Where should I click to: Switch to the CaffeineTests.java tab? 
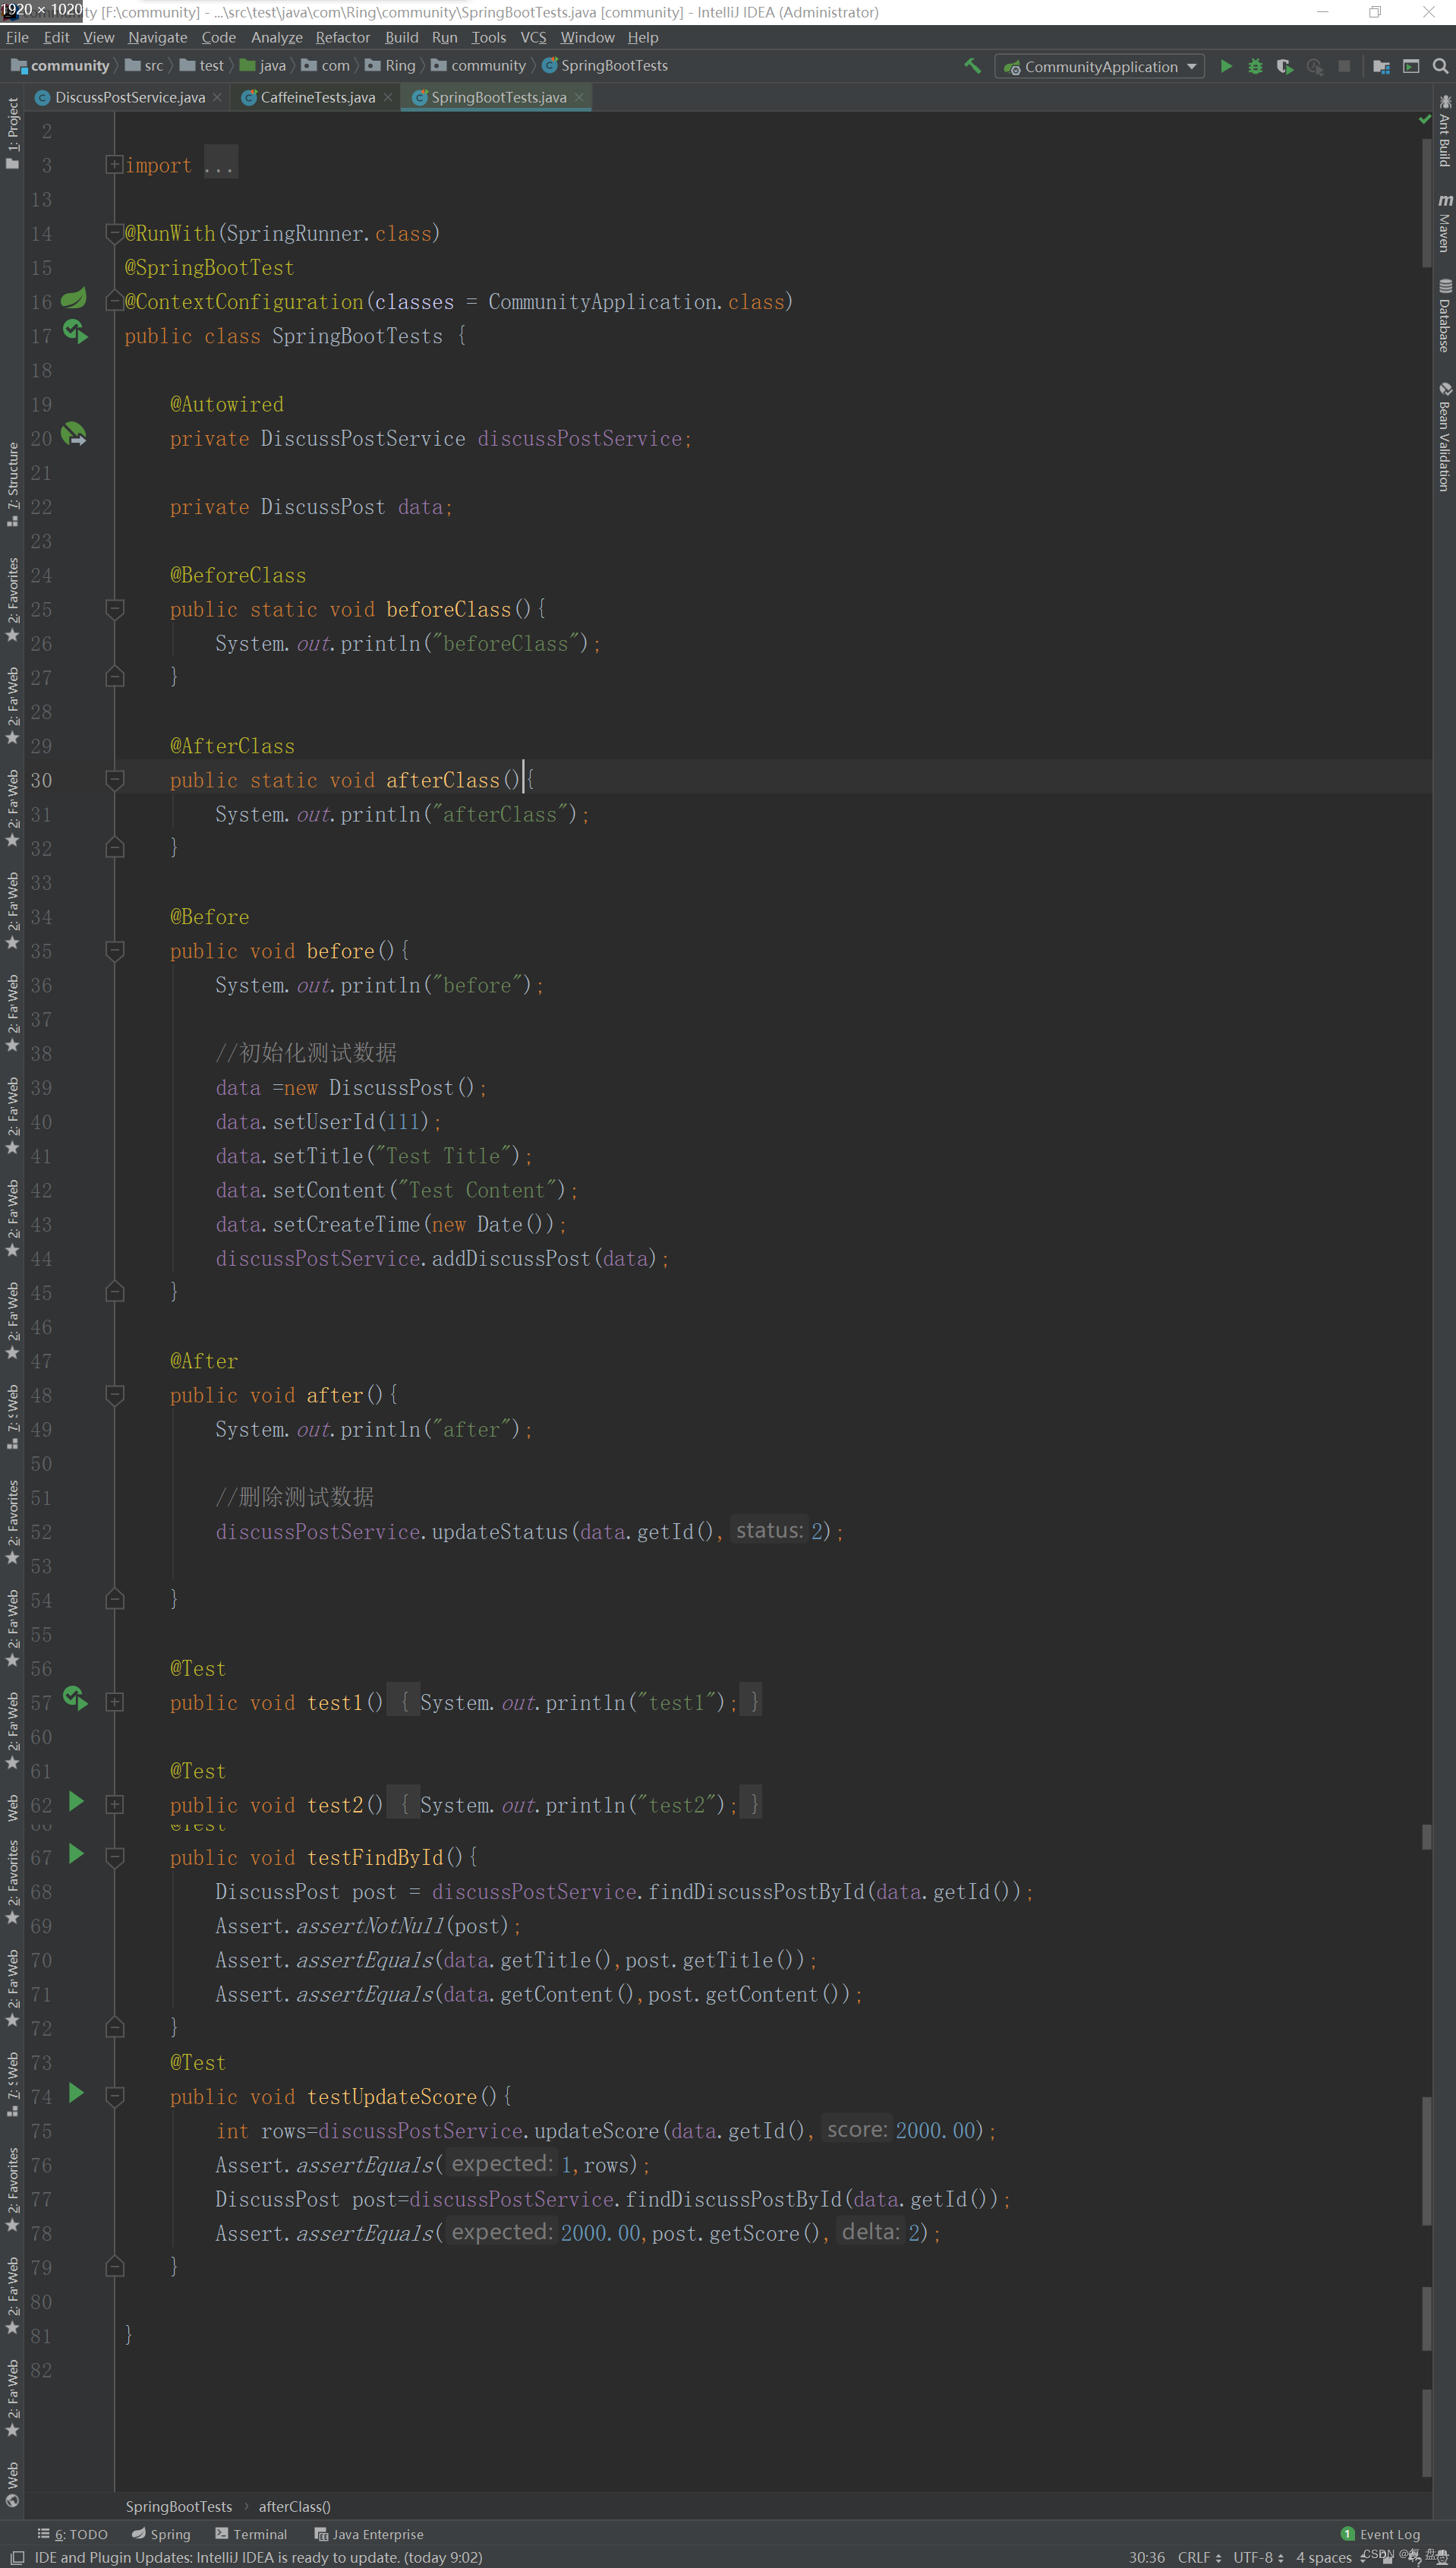(x=317, y=97)
